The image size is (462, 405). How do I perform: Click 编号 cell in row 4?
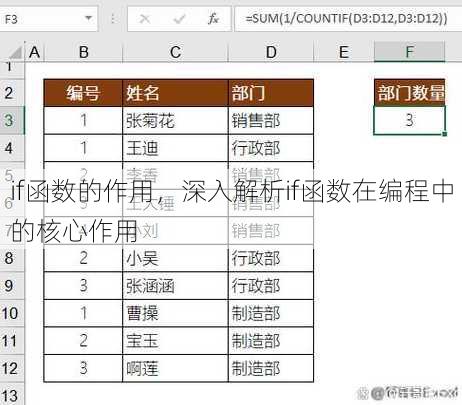click(83, 148)
